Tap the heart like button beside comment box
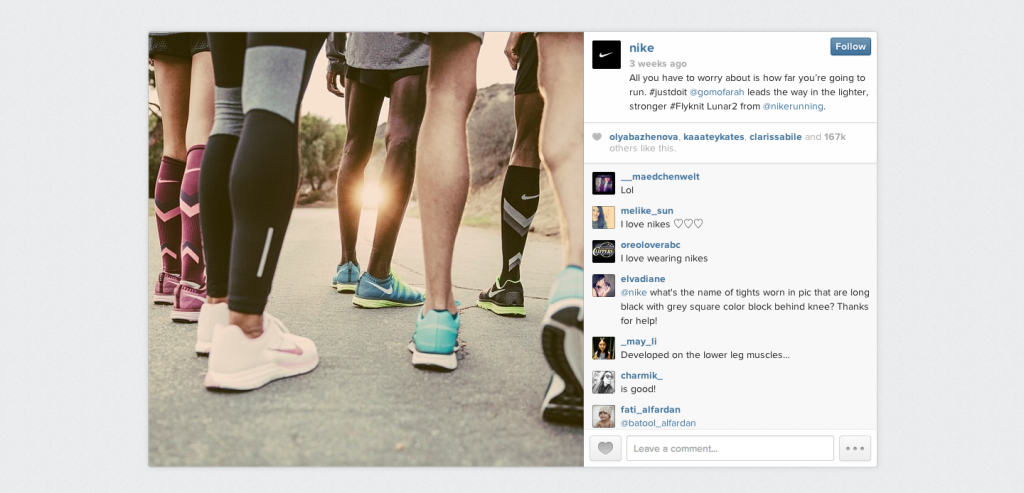The image size is (1024, 493). click(x=605, y=449)
